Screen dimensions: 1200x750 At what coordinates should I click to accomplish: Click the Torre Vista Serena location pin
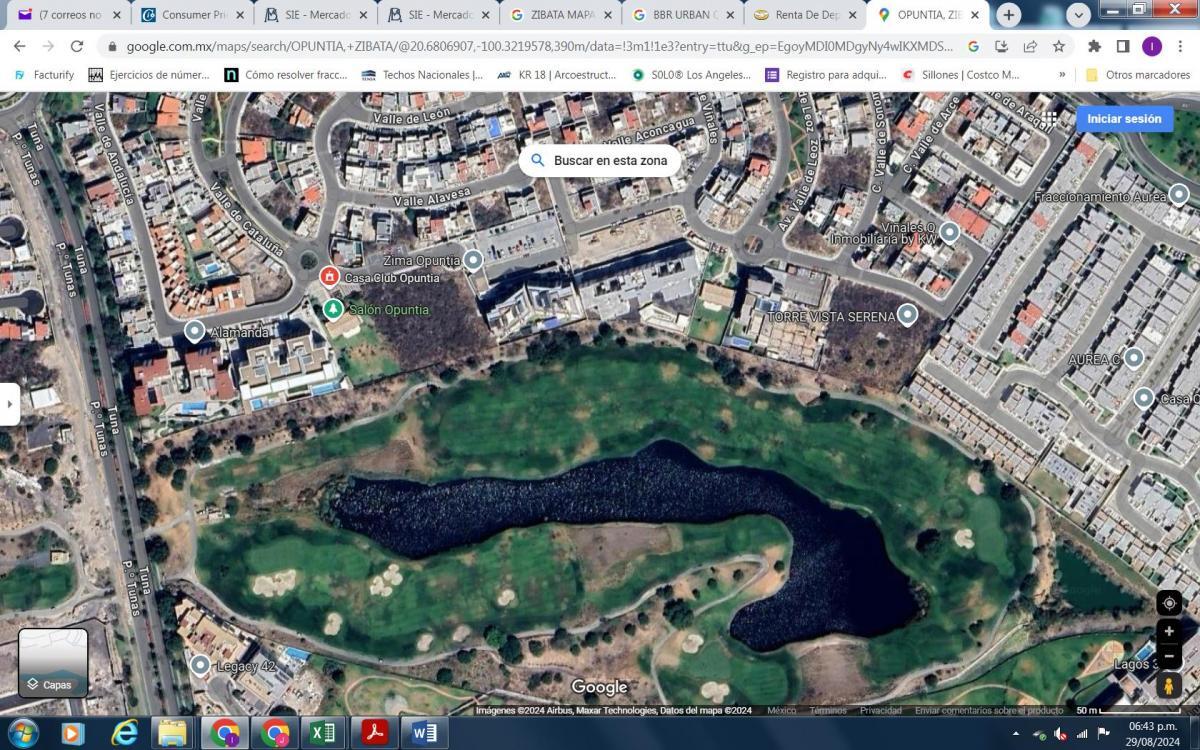pyautogui.click(x=907, y=315)
